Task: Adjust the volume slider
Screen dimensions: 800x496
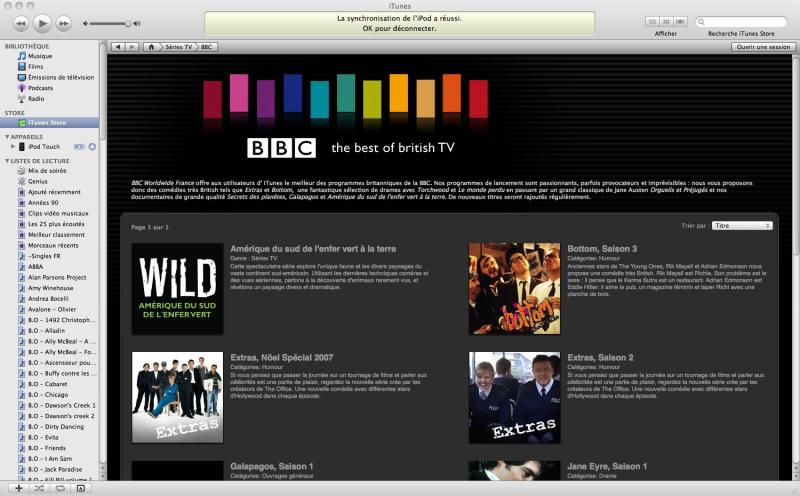Action: coord(110,23)
